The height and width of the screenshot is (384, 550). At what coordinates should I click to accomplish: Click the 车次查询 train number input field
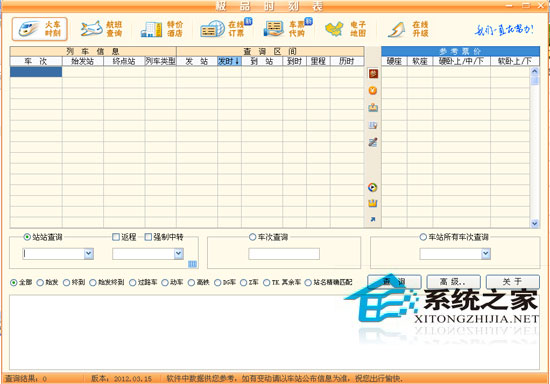284,254
